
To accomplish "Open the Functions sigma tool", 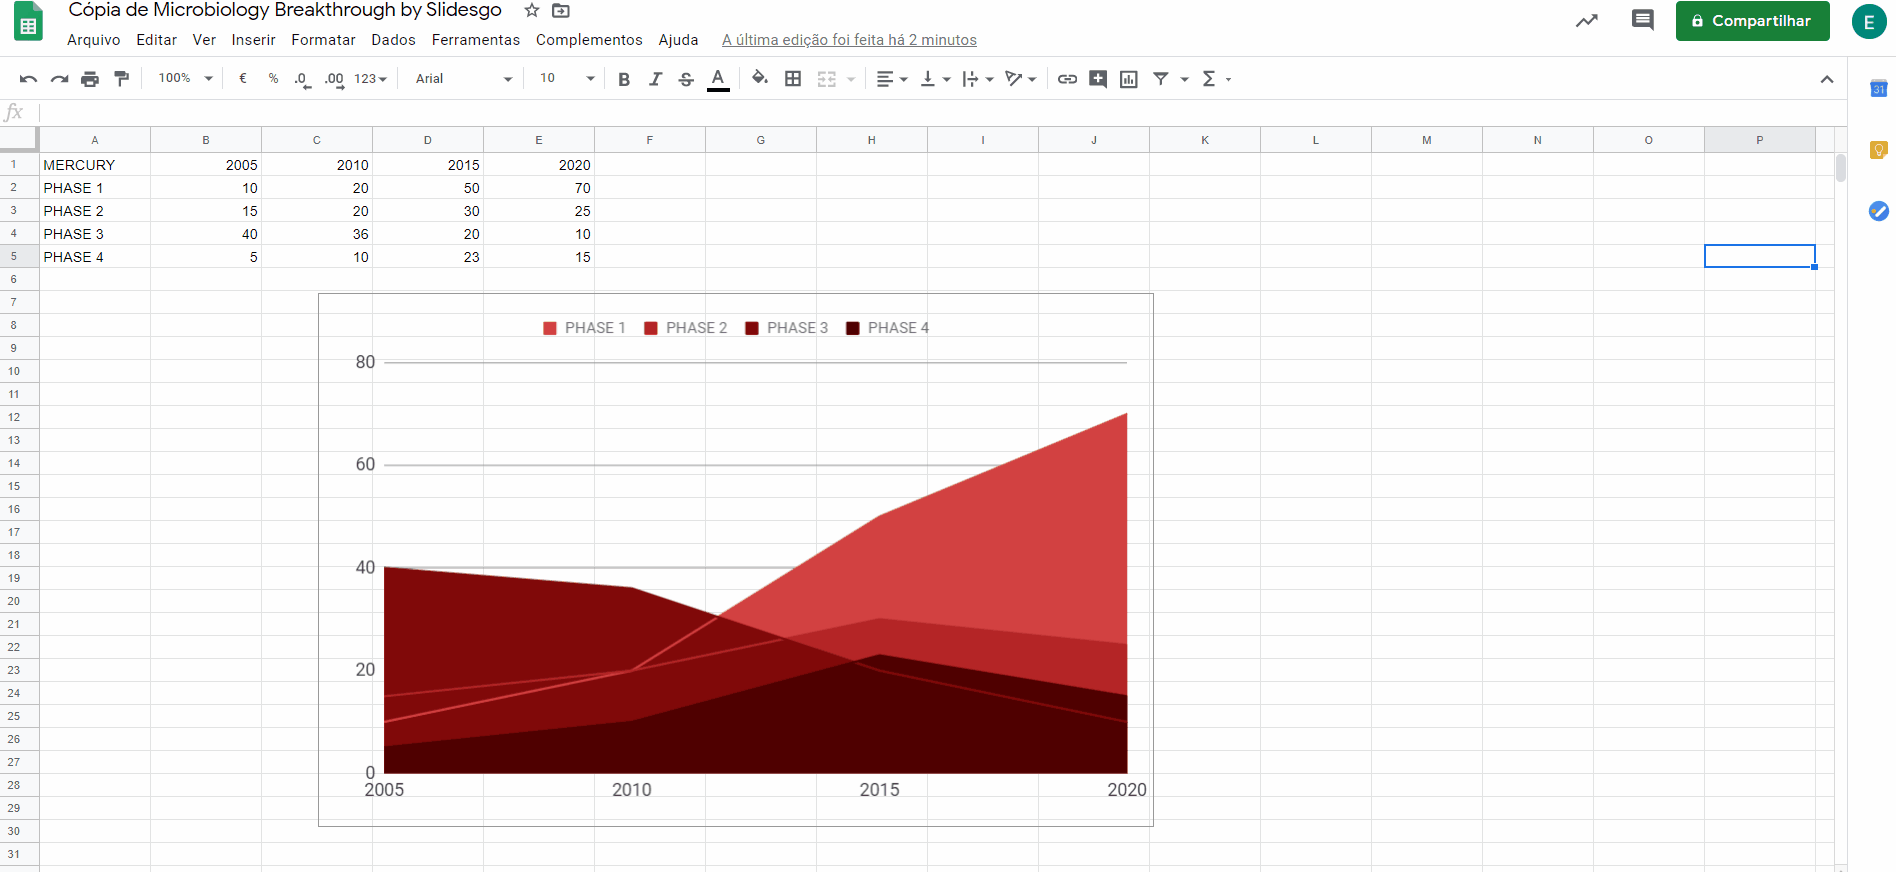I will coord(1209,79).
